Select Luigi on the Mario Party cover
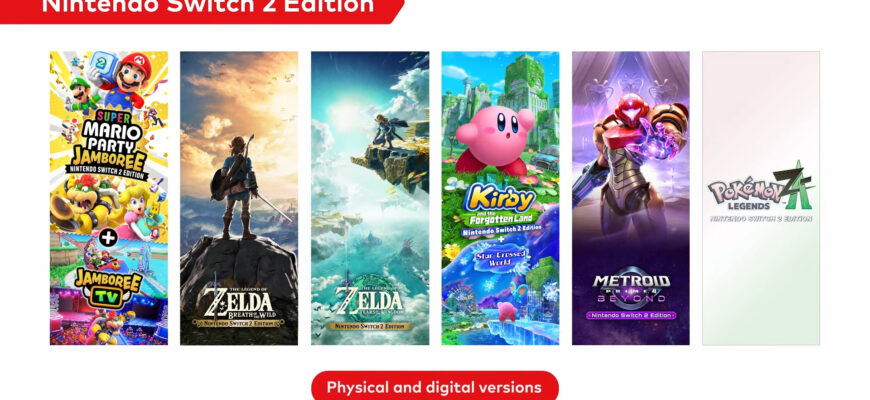870x400 pixels. tap(83, 95)
